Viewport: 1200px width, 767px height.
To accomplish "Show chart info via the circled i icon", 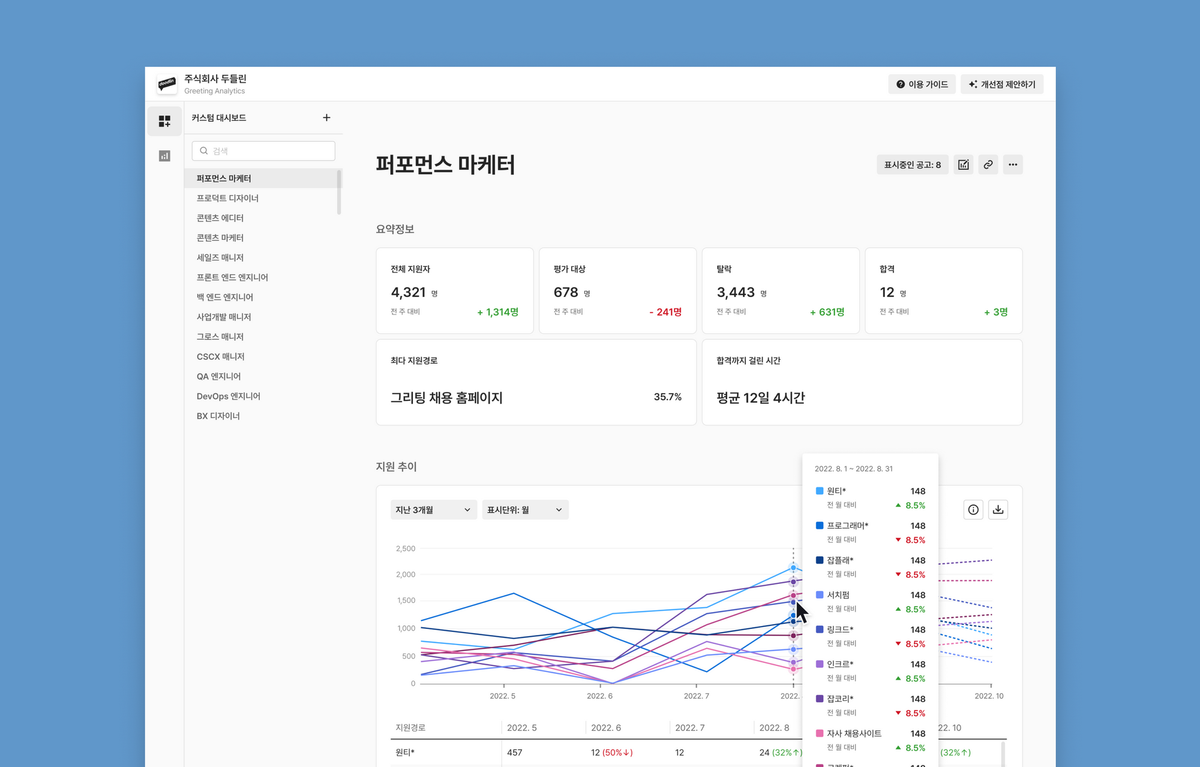I will point(973,510).
